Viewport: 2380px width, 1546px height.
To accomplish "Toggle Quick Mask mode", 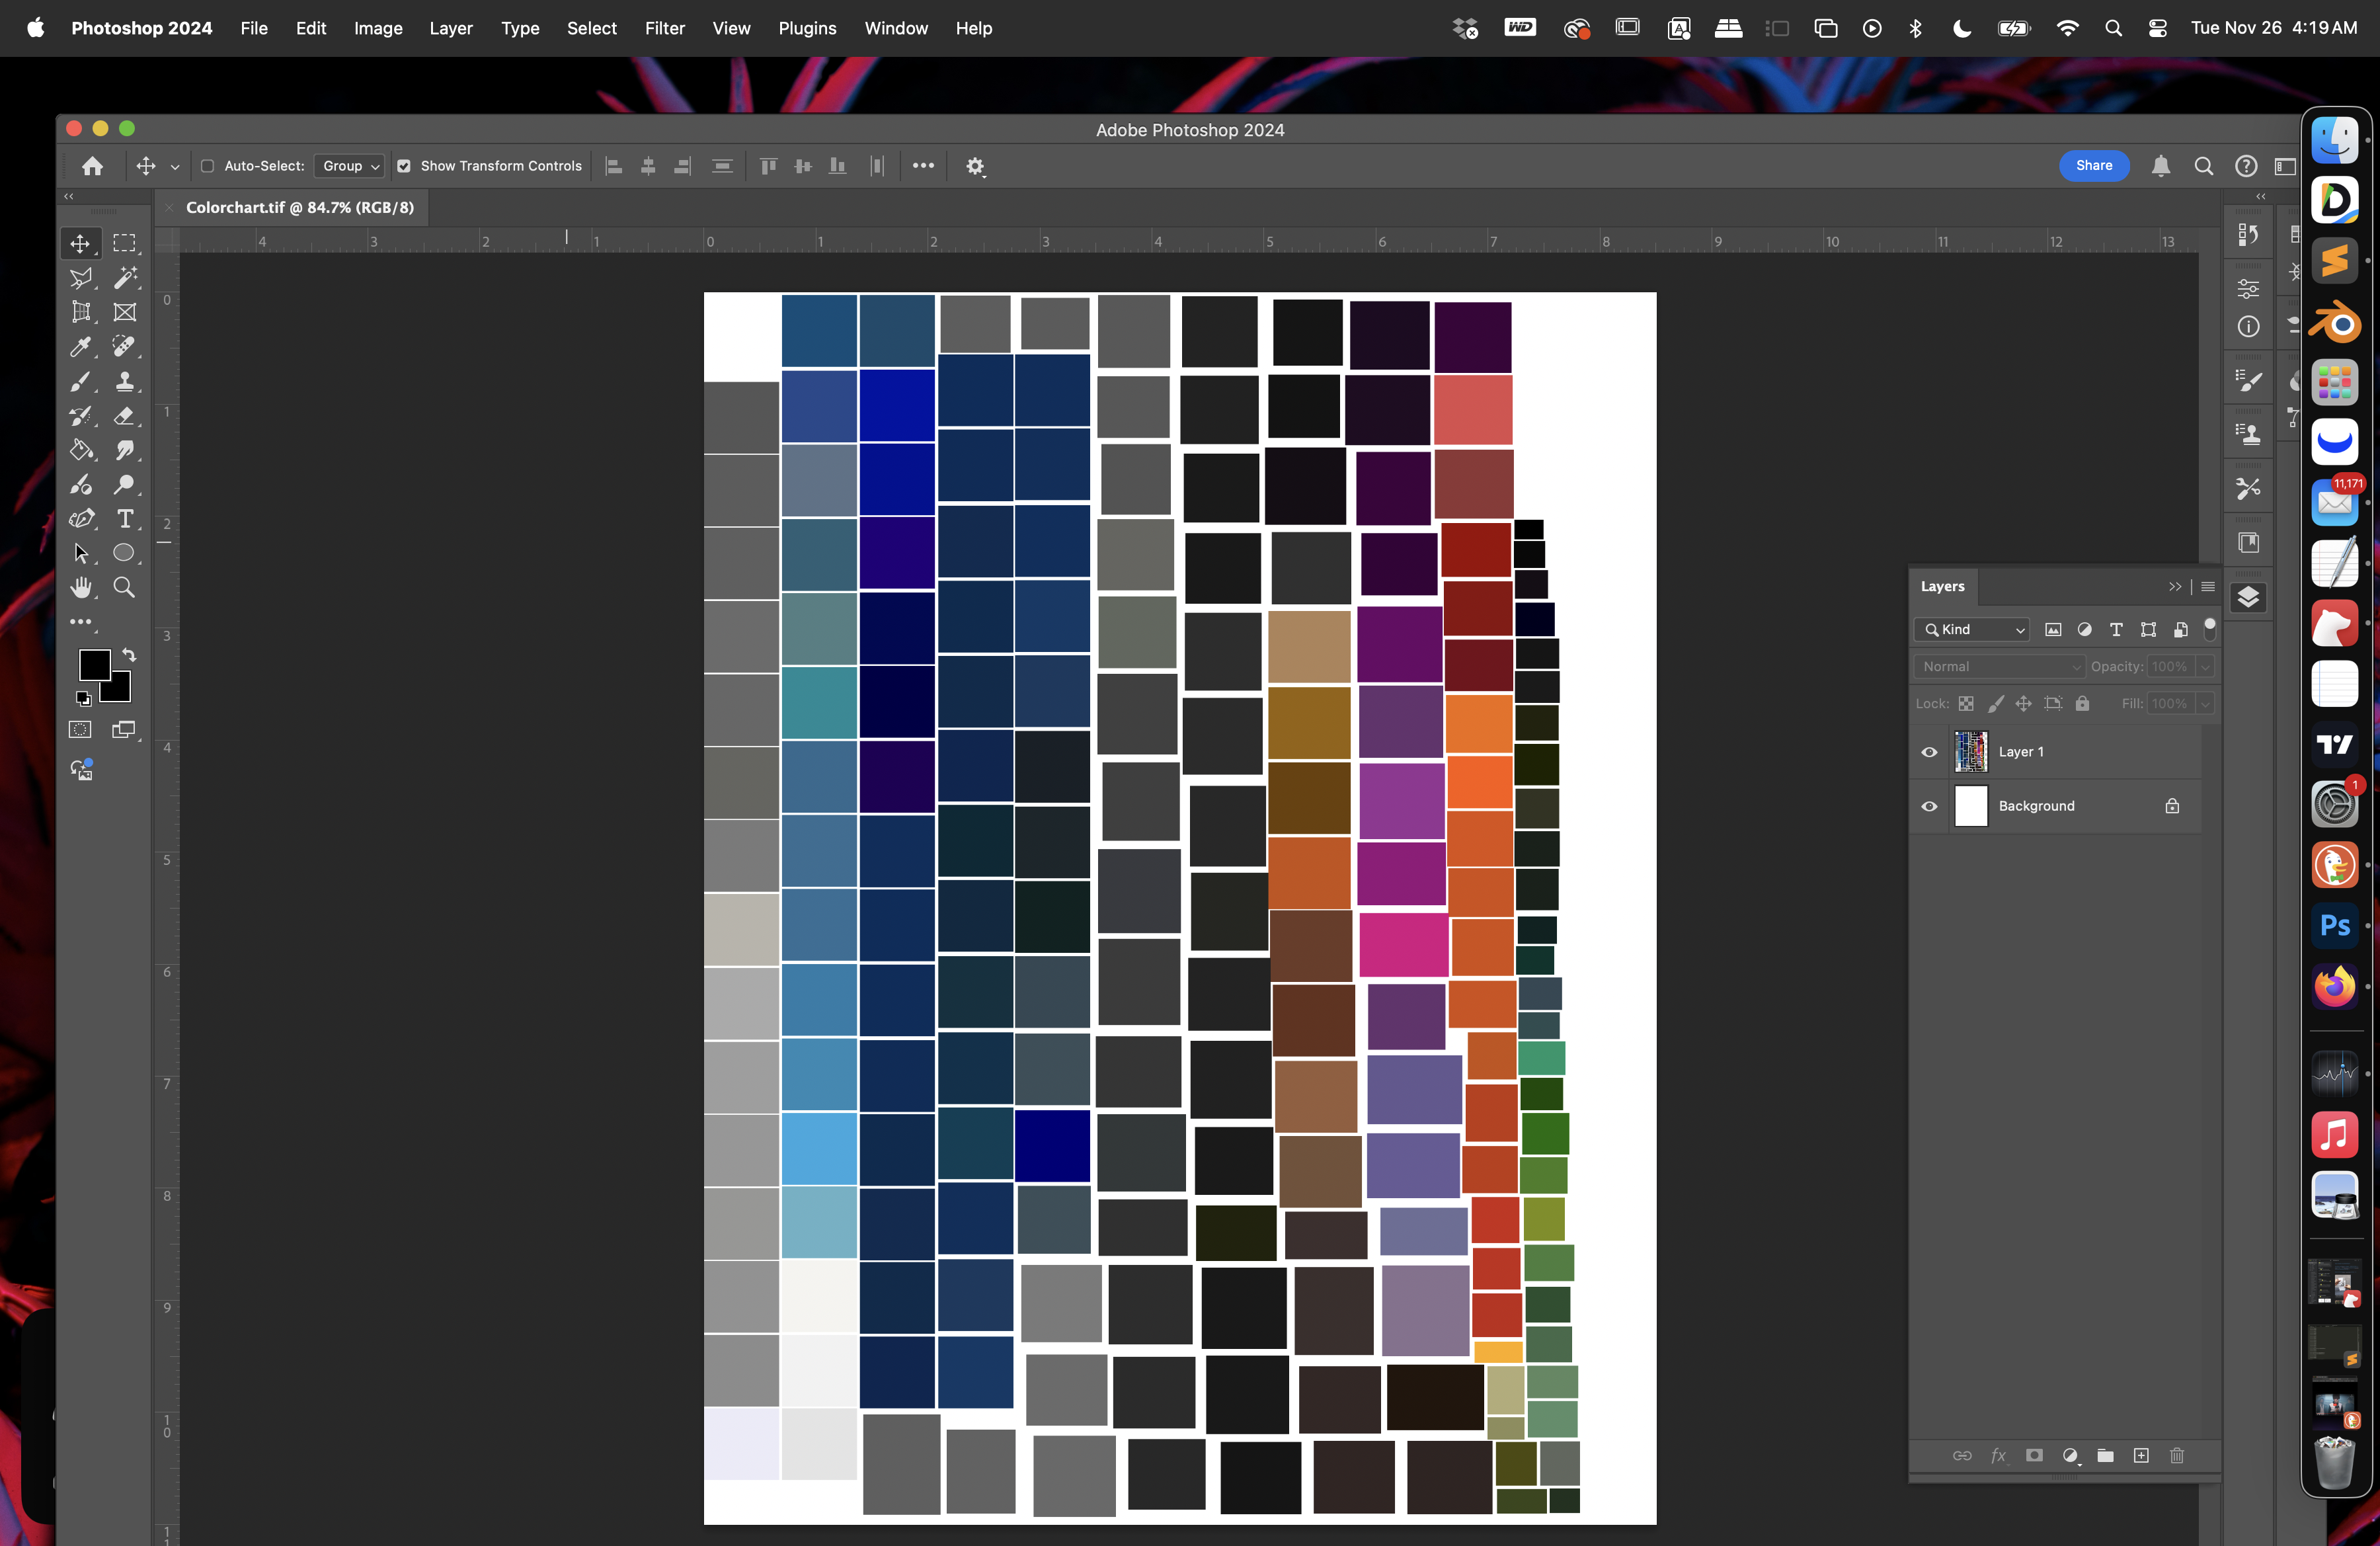I will pyautogui.click(x=80, y=730).
